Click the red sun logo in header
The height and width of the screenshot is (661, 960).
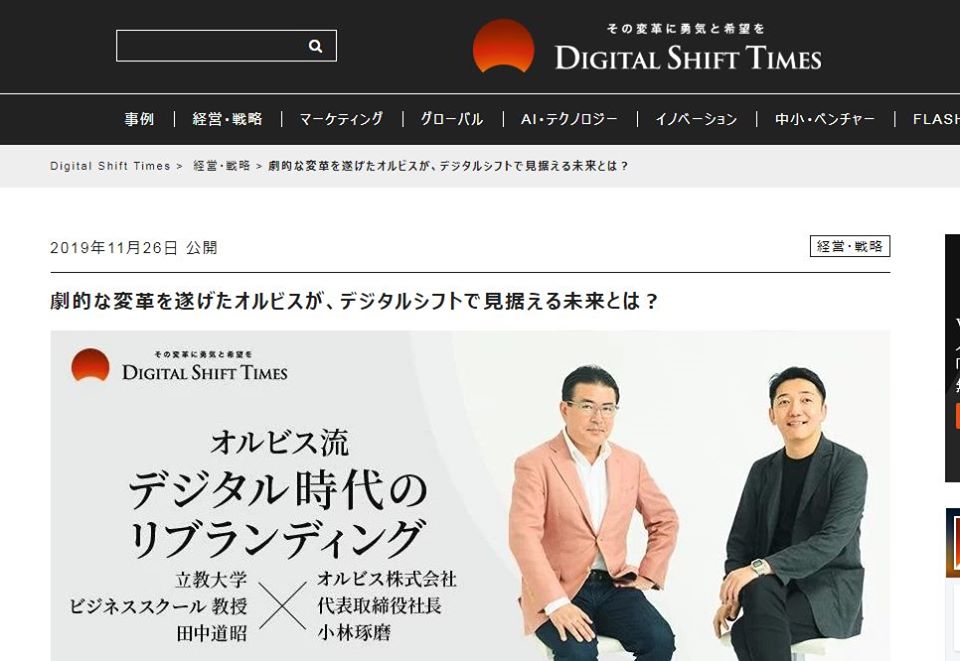503,47
